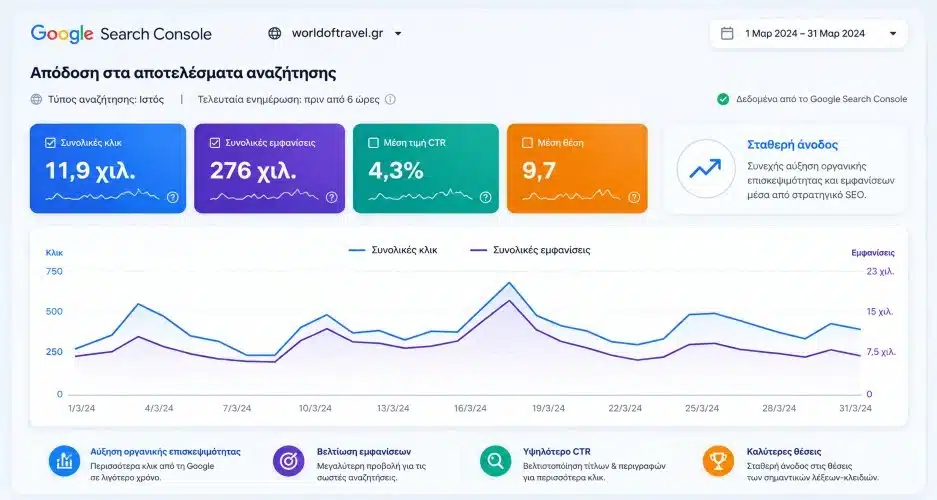Image resolution: width=937 pixels, height=500 pixels.
Task: Click the purple target icon
Action: tap(289, 461)
